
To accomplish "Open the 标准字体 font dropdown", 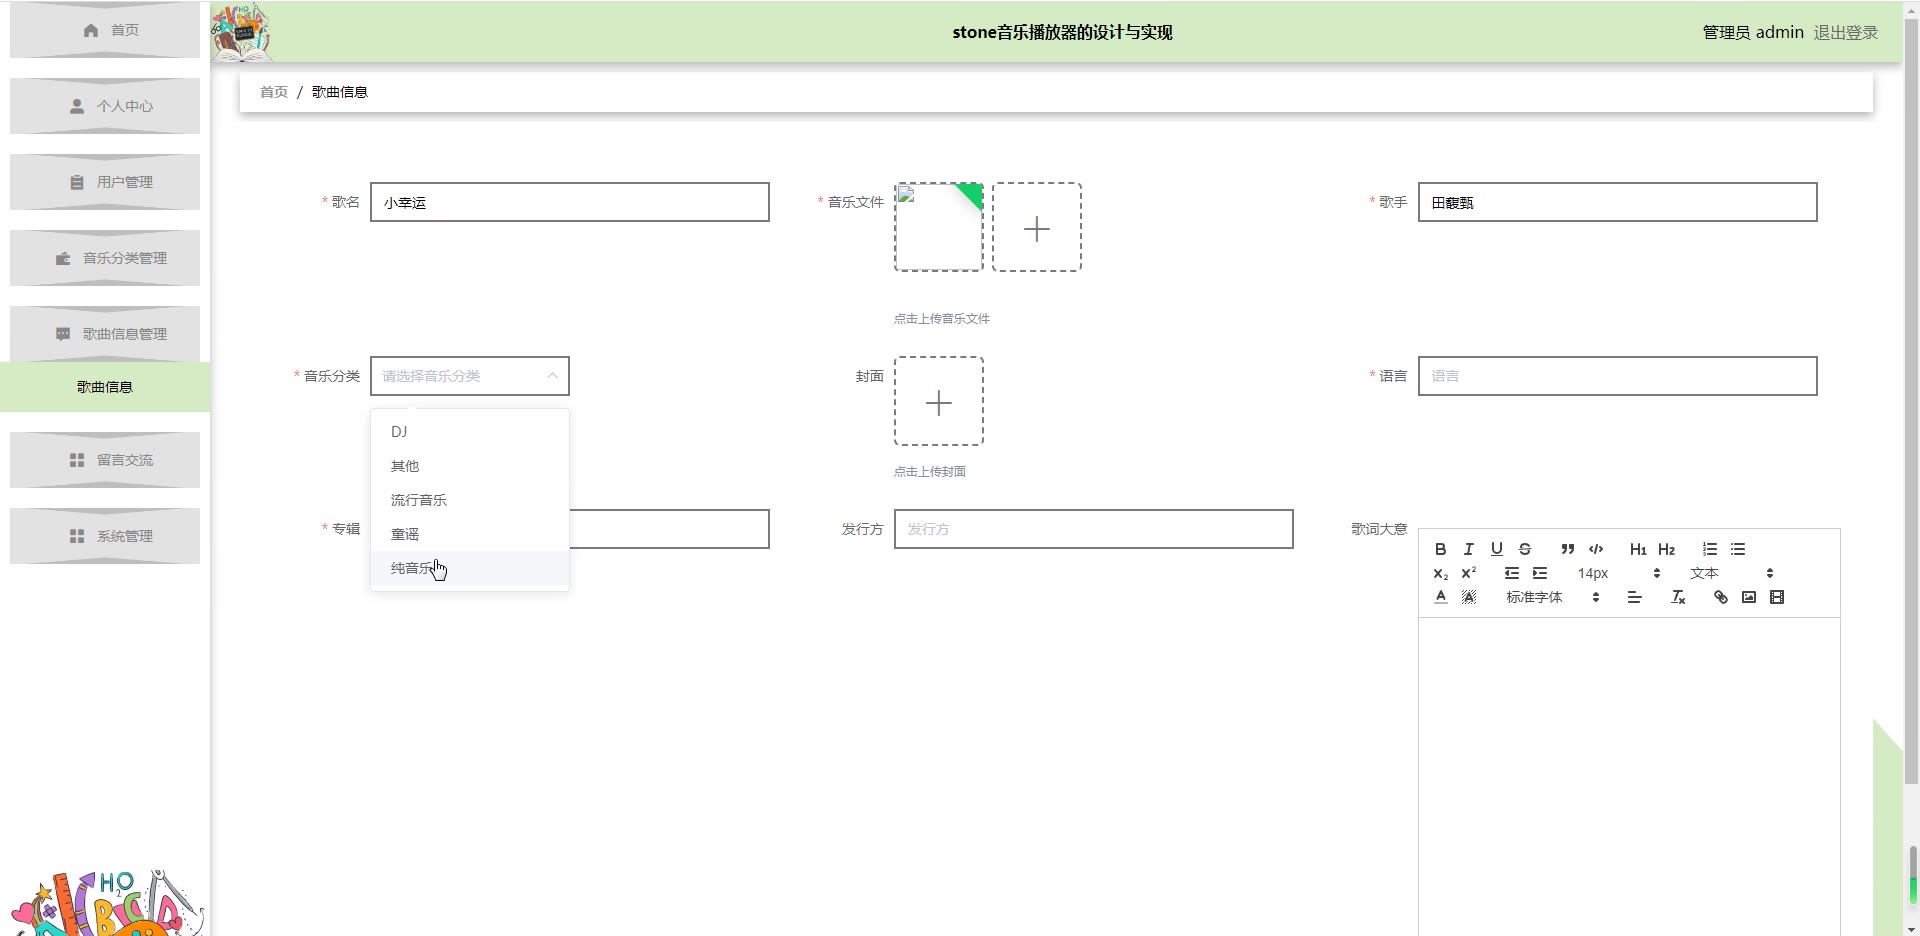I will (x=1553, y=597).
